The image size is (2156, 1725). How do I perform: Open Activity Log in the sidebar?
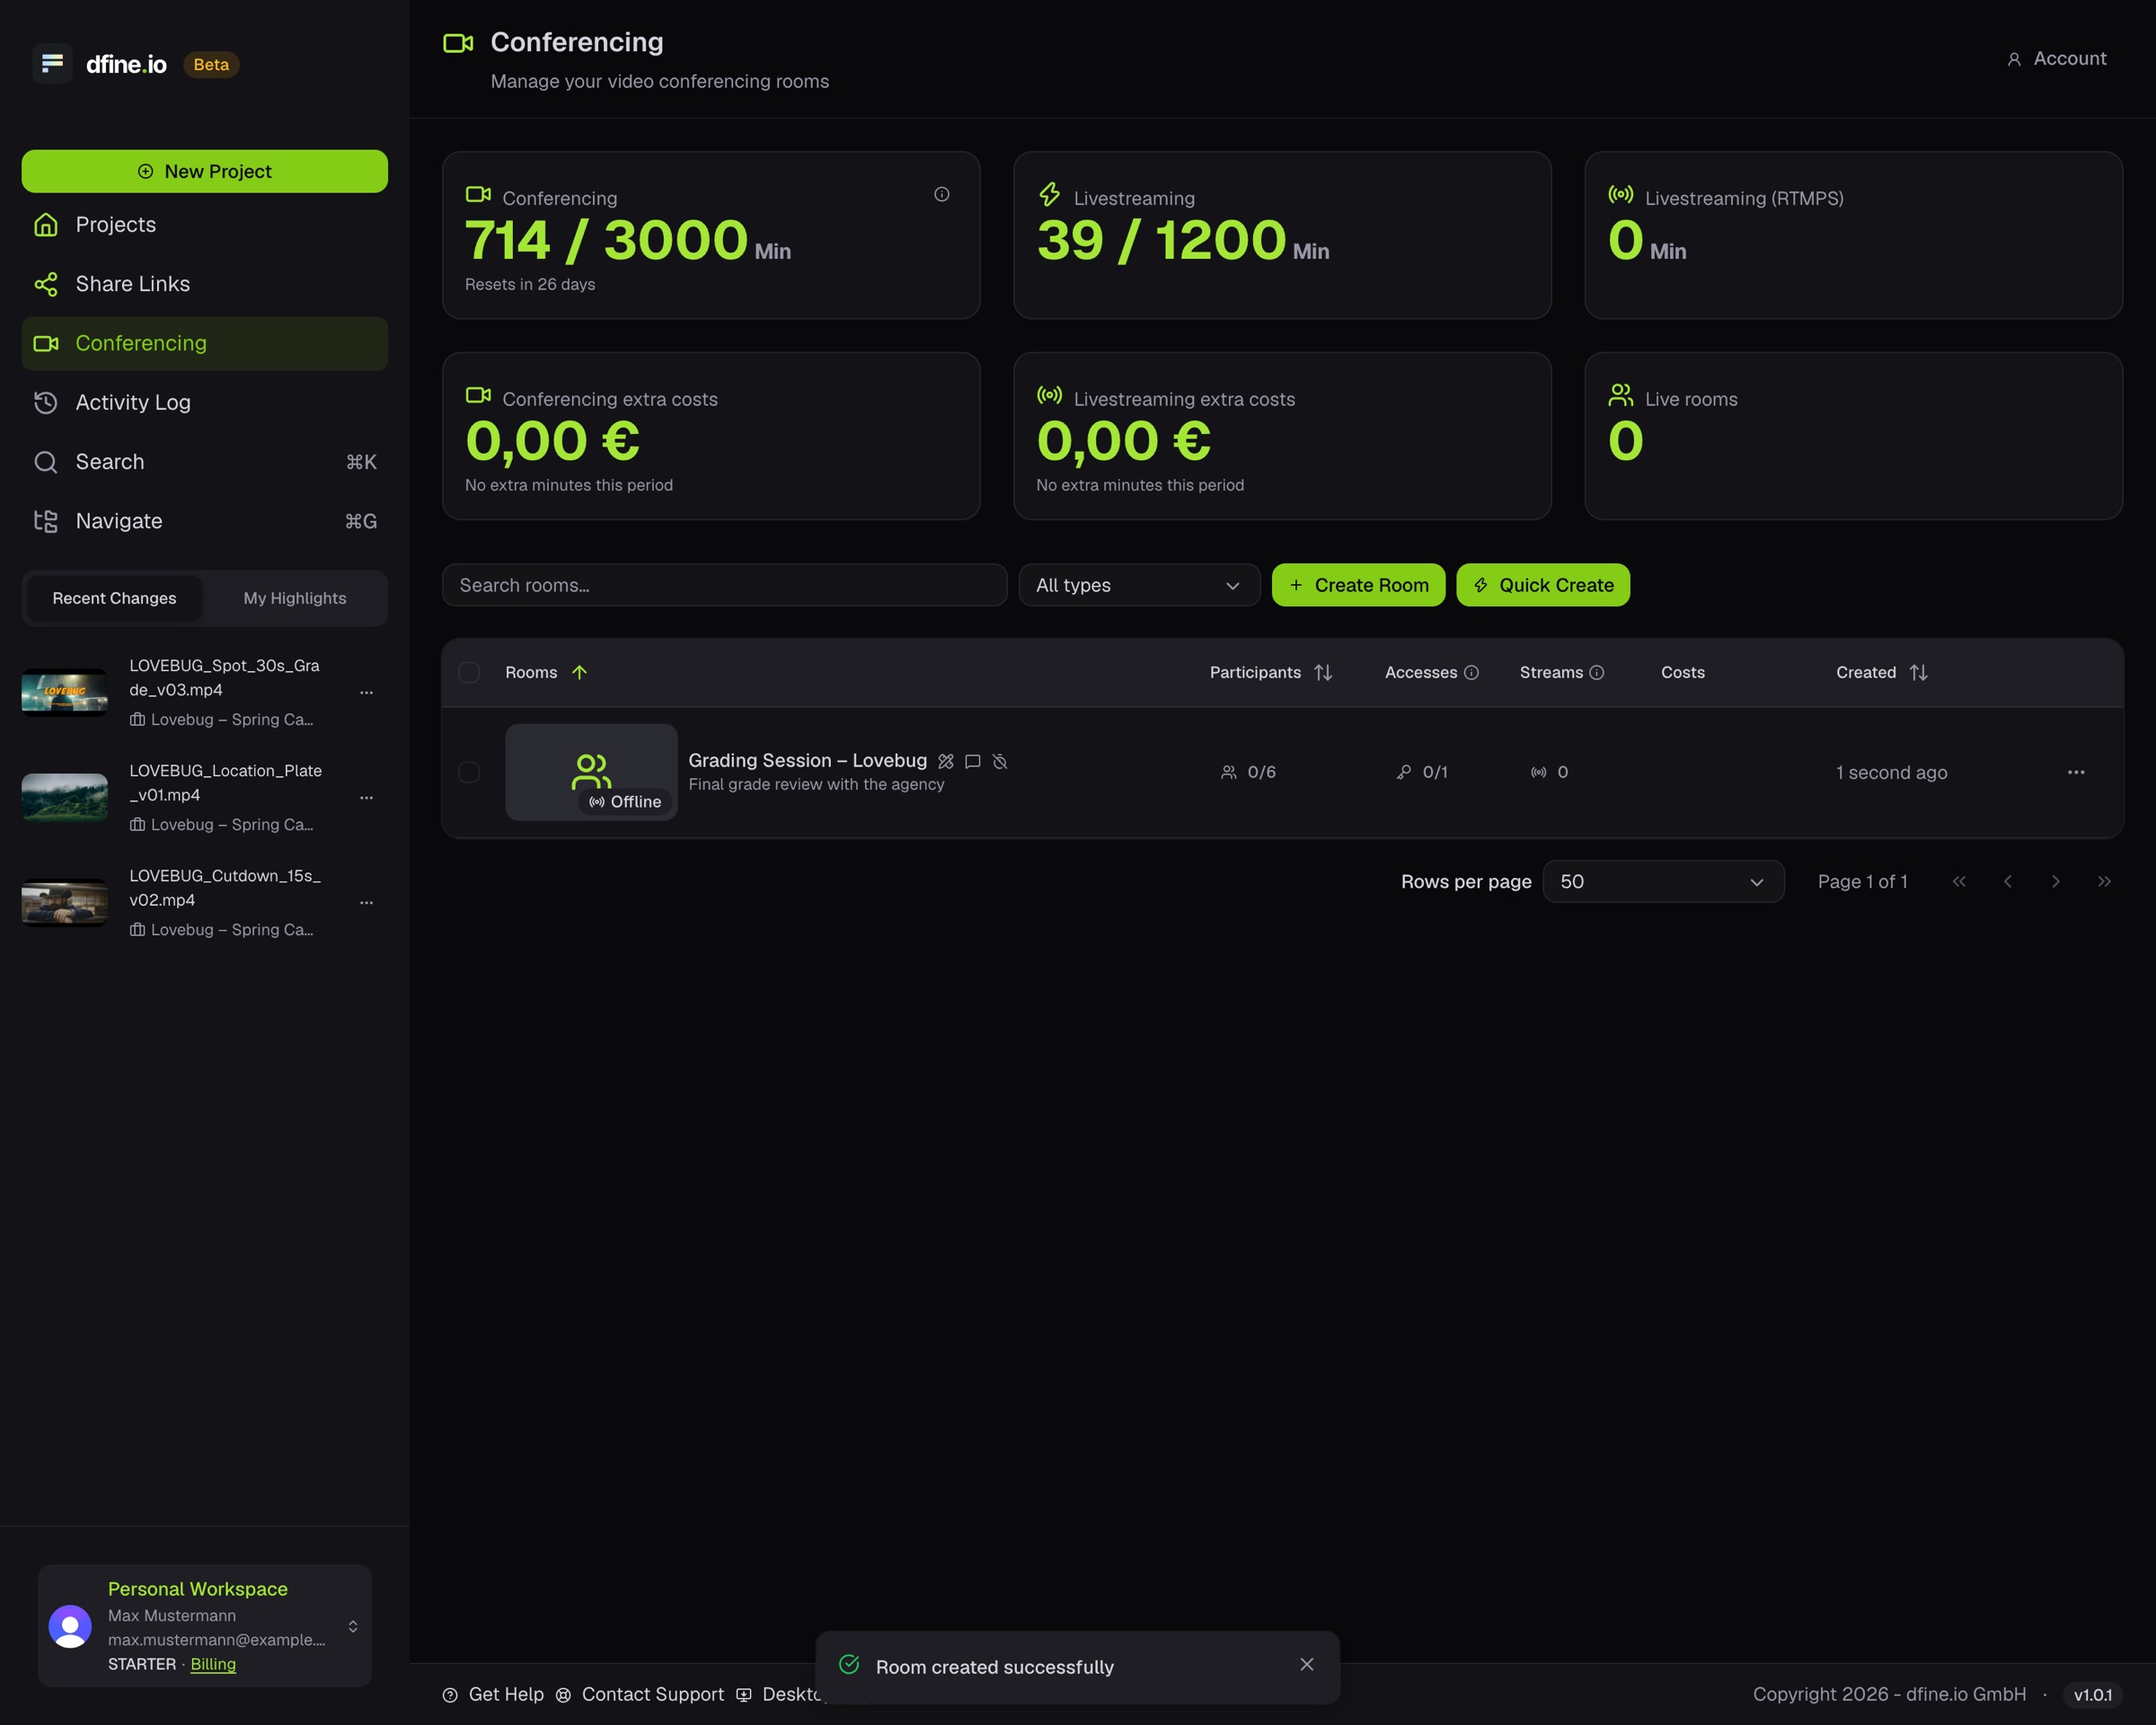(204, 403)
